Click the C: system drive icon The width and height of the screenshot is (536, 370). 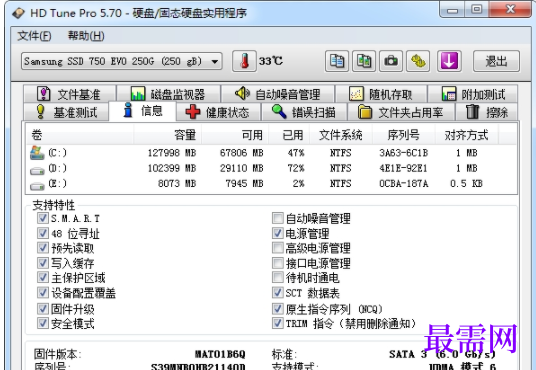coord(37,153)
